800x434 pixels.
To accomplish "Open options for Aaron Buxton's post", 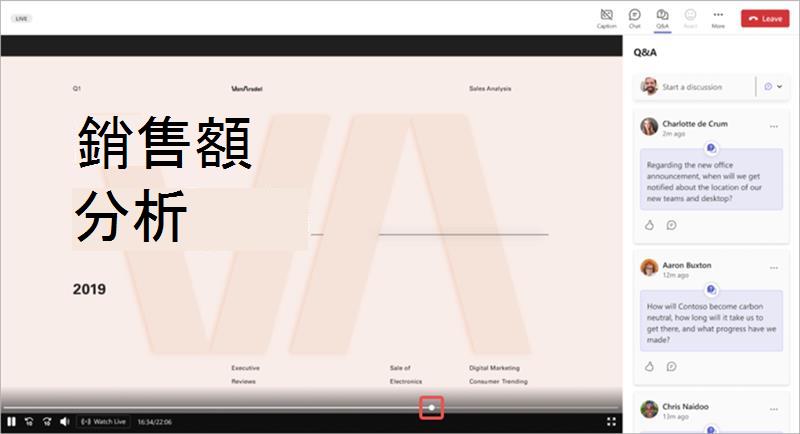I will tap(774, 268).
